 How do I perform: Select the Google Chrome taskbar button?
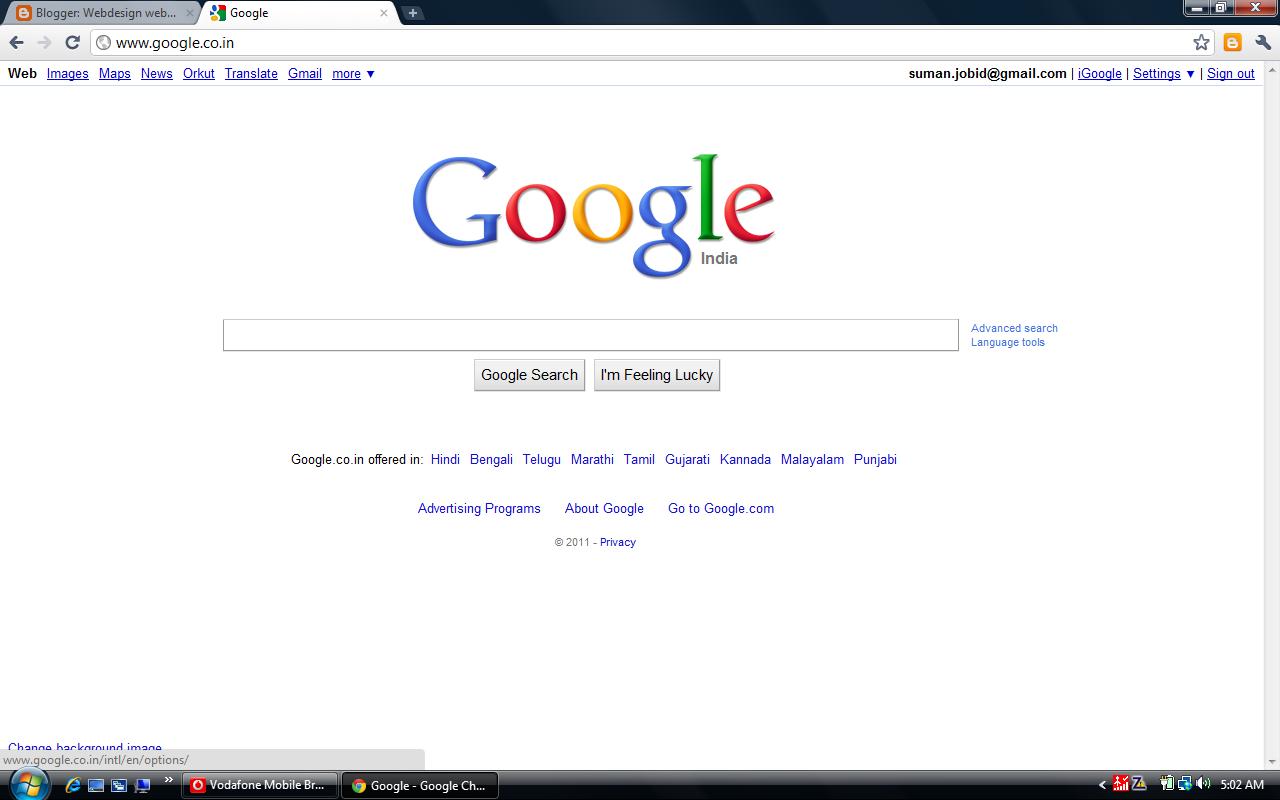tap(420, 785)
